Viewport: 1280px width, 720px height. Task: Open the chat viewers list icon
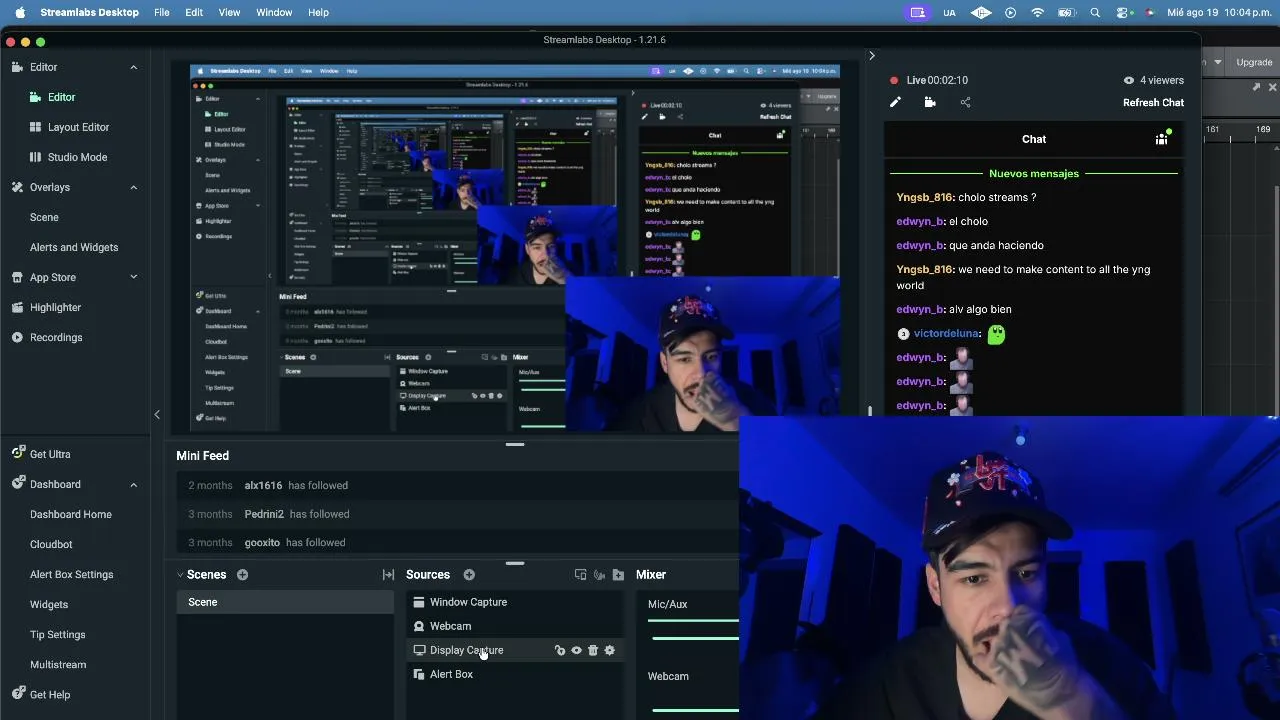1162,138
